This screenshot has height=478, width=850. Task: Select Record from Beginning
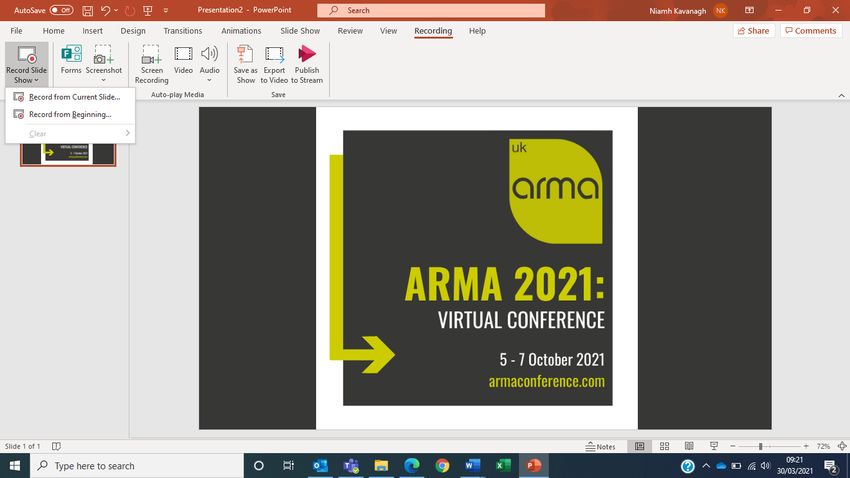pos(70,114)
